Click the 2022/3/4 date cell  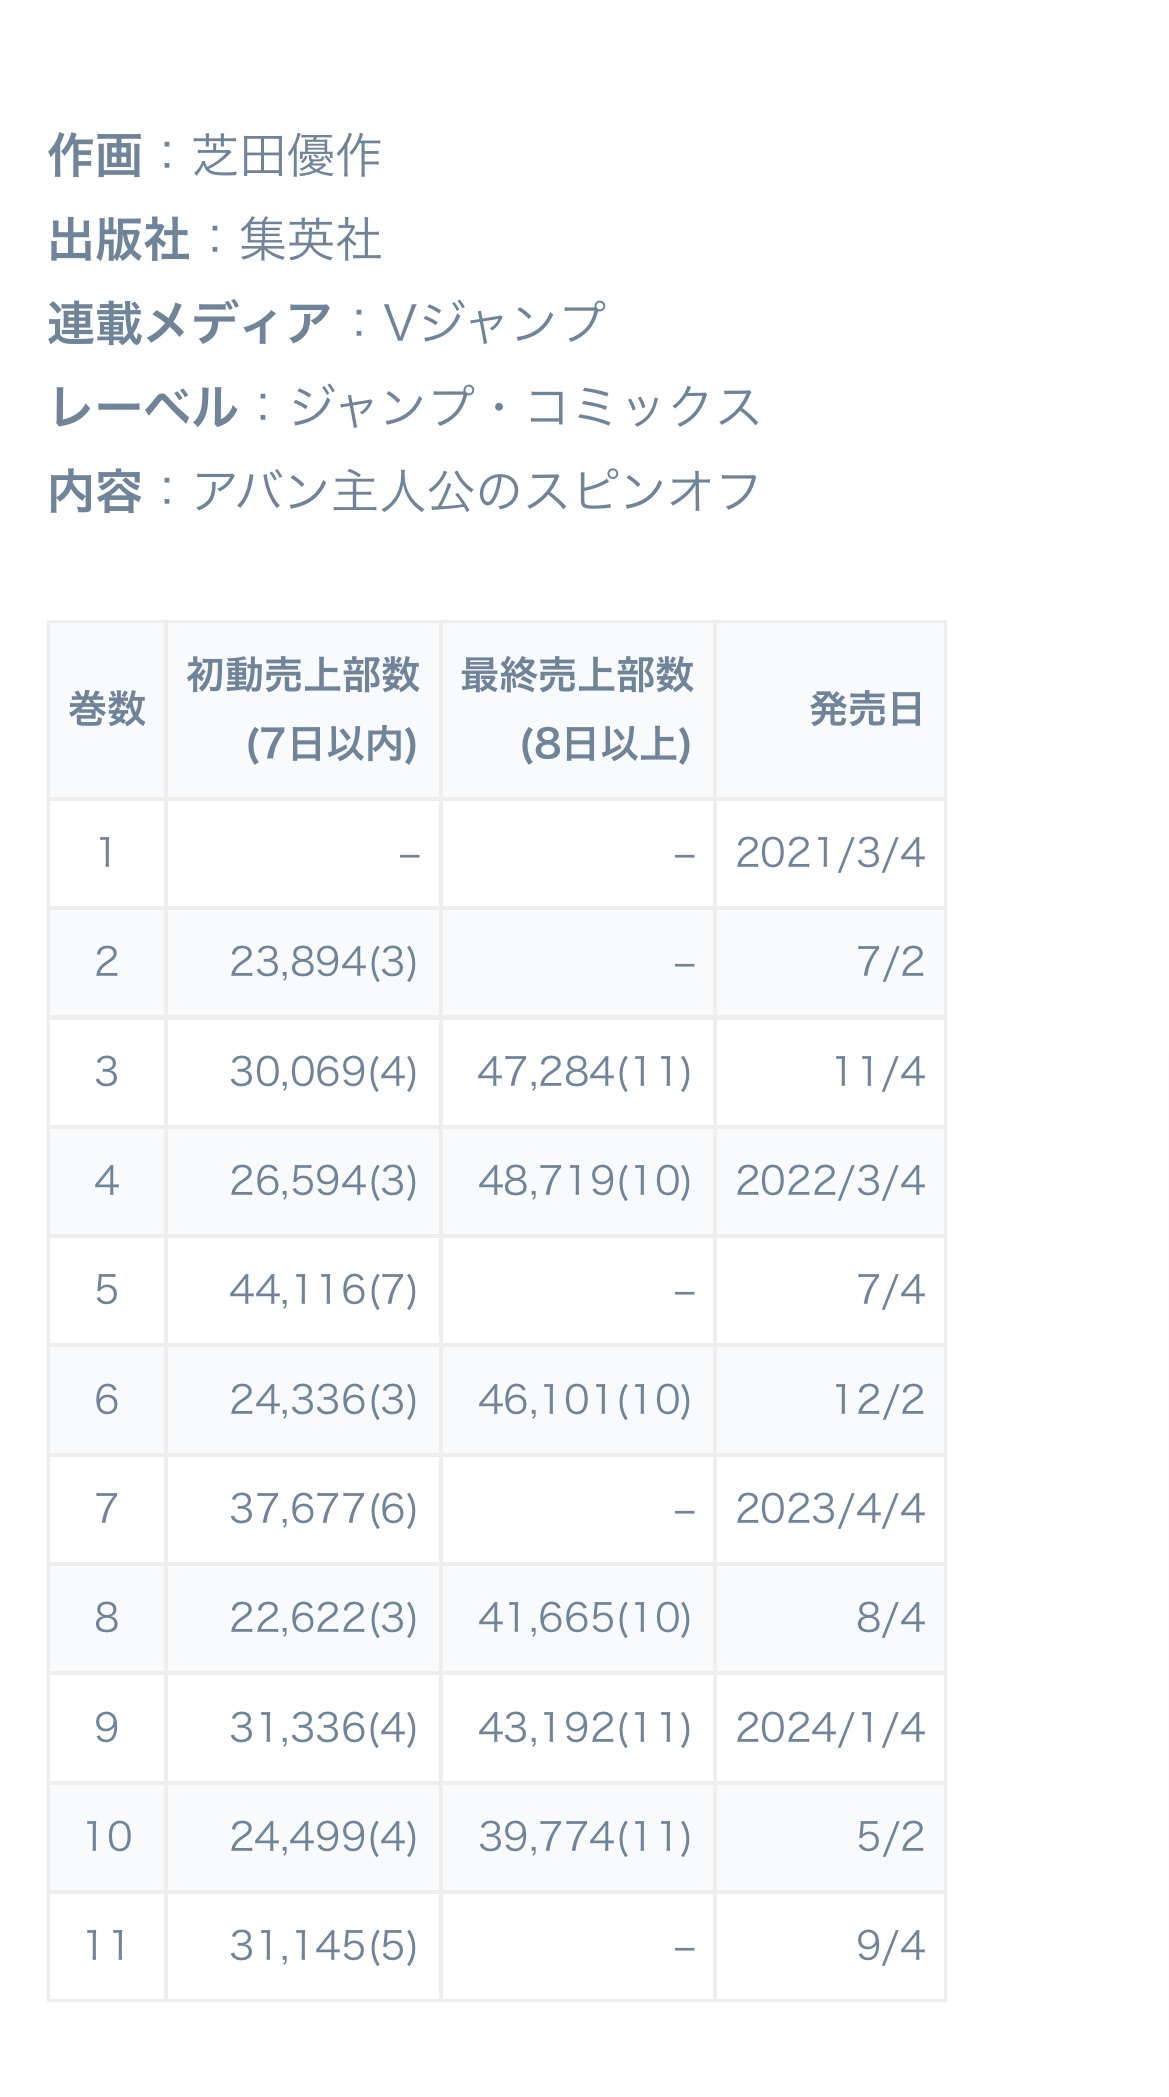pos(830,1181)
